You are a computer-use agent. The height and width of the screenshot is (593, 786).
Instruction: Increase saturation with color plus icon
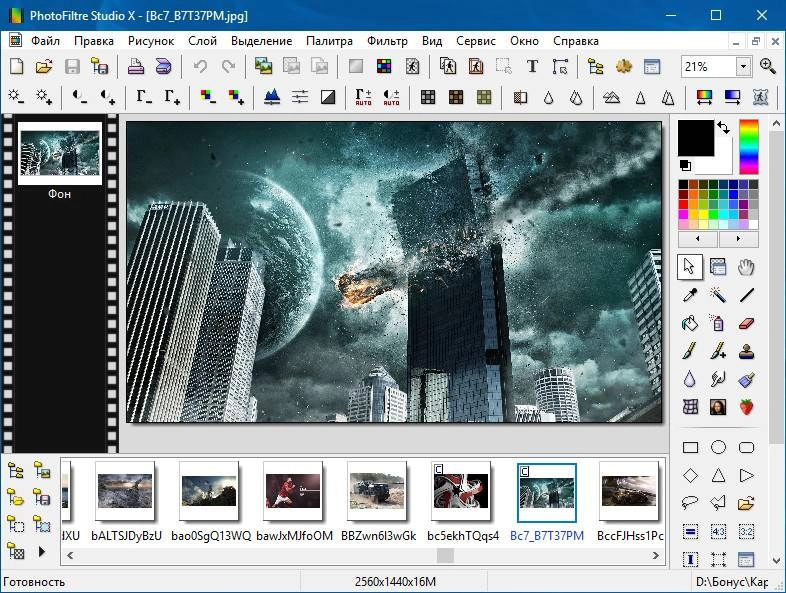coord(236,97)
